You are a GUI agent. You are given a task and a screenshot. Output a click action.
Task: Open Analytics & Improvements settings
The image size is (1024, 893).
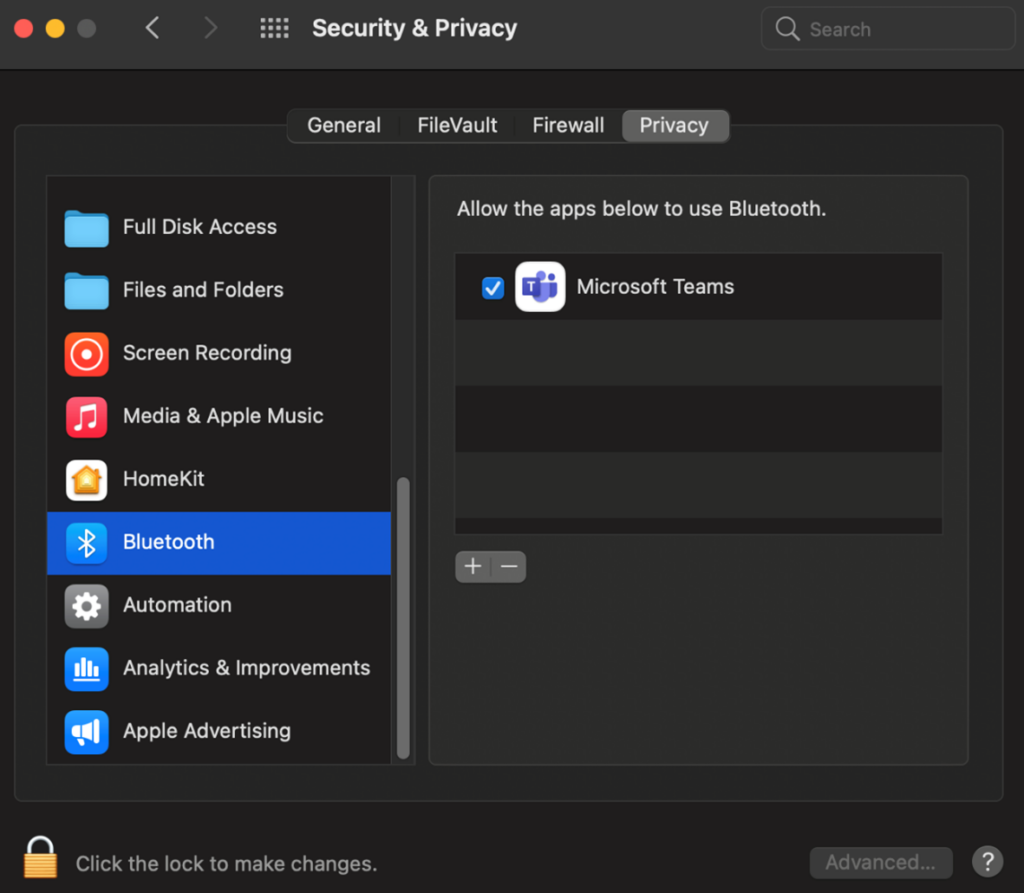[x=245, y=669]
